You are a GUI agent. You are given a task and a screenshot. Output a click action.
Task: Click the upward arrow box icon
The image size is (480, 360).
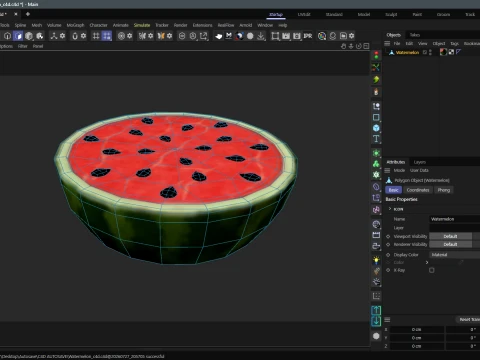click(376, 310)
